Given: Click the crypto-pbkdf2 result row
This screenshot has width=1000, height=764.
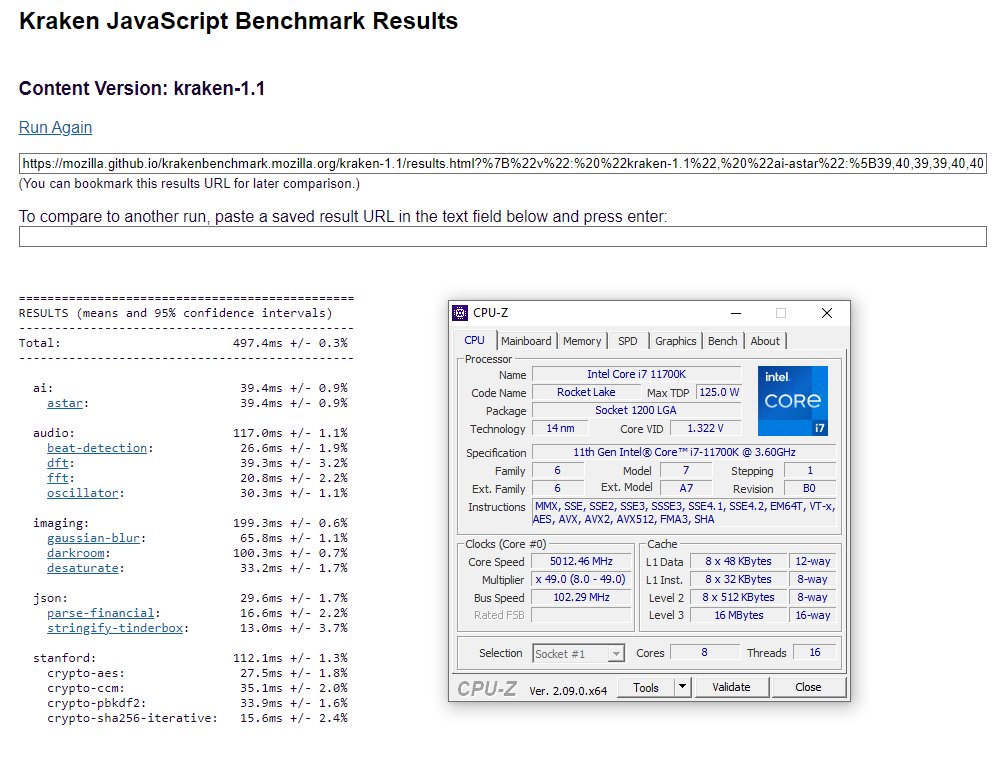Looking at the screenshot, I should pyautogui.click(x=197, y=703).
